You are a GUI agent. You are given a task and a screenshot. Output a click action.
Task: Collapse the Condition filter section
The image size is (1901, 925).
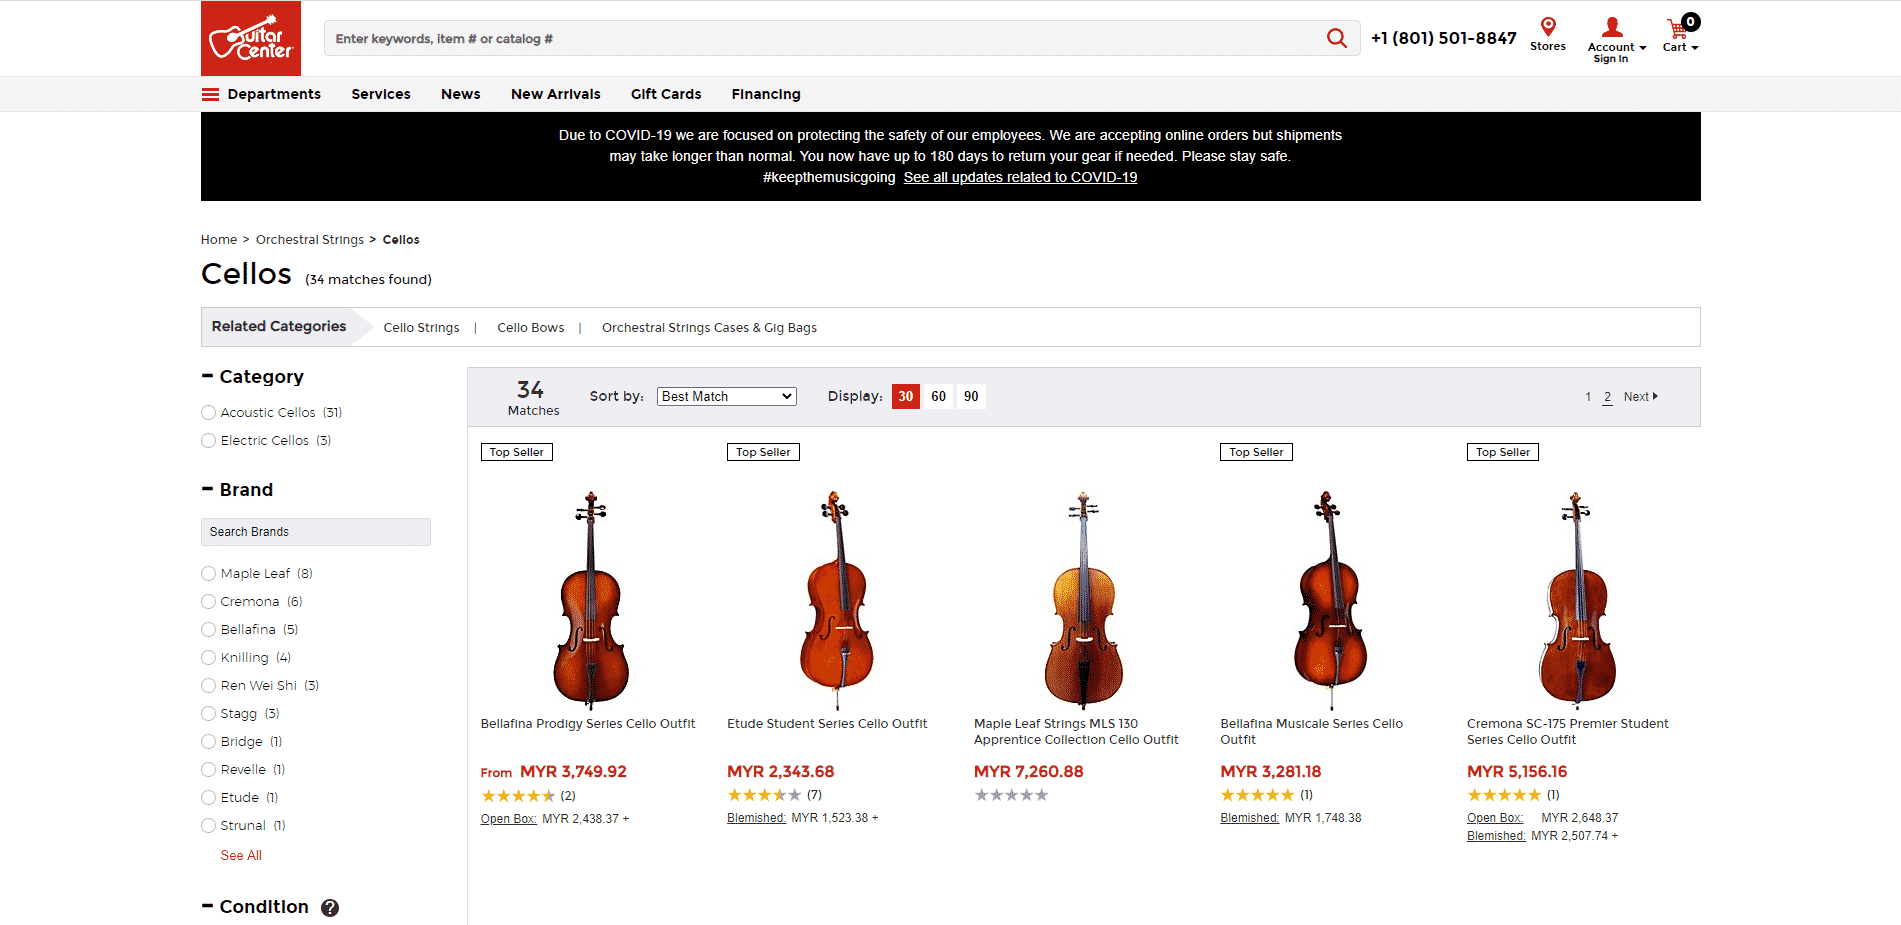[x=207, y=906]
